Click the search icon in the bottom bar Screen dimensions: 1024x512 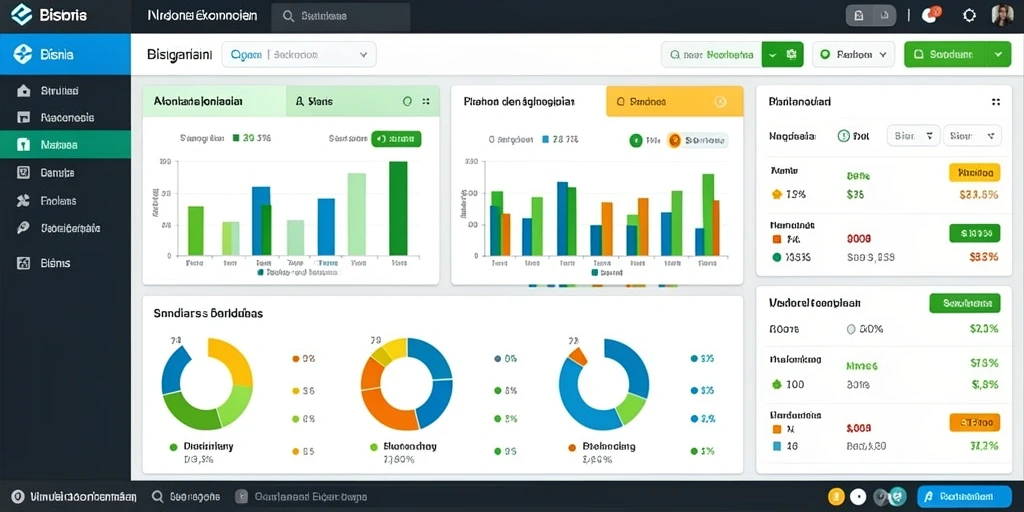pyautogui.click(x=157, y=497)
